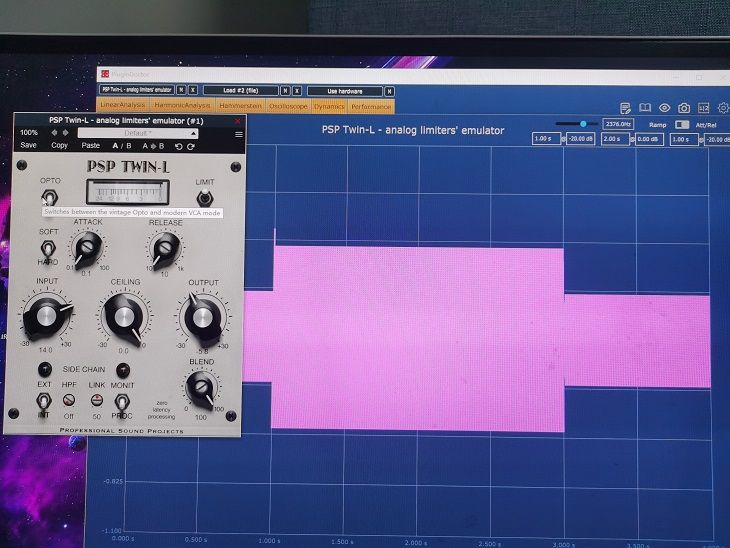Open the notes icon in the top toolbar
The width and height of the screenshot is (730, 548).
[x=625, y=107]
